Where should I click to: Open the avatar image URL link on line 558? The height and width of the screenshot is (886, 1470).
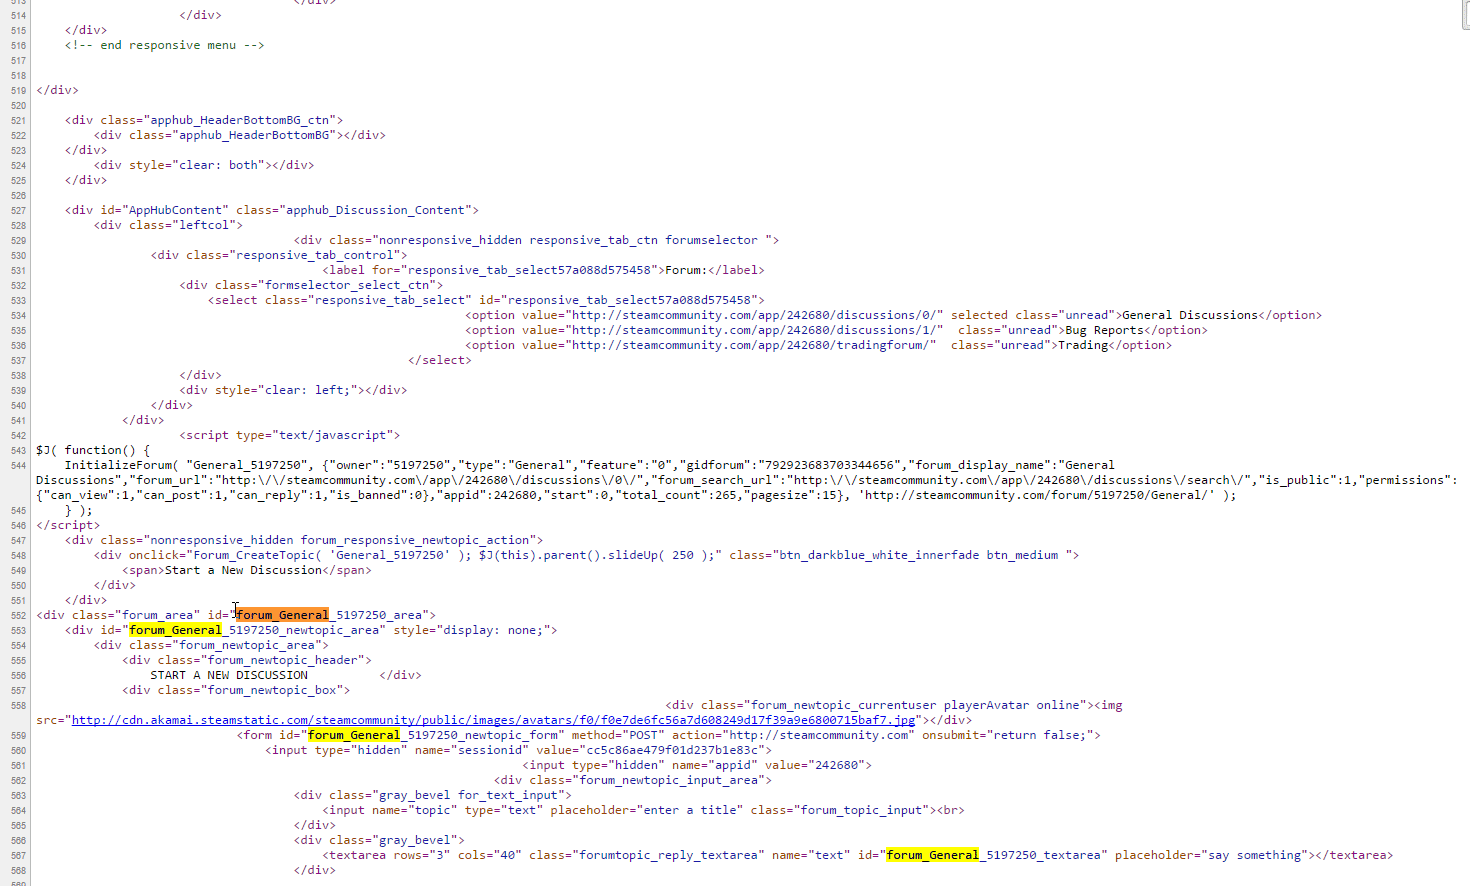(x=493, y=720)
